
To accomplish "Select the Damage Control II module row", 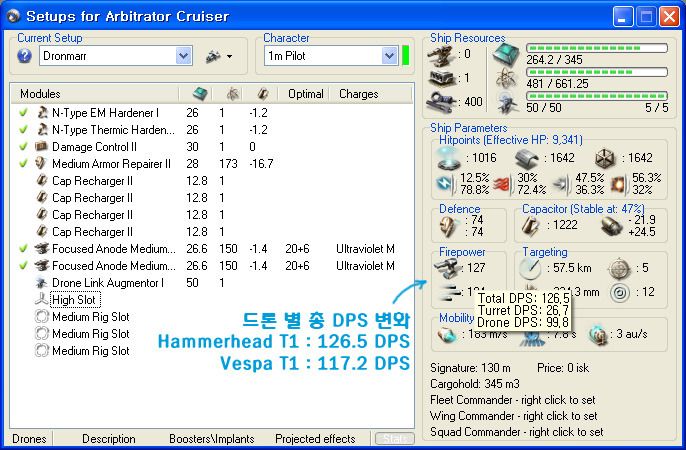I will (x=212, y=147).
